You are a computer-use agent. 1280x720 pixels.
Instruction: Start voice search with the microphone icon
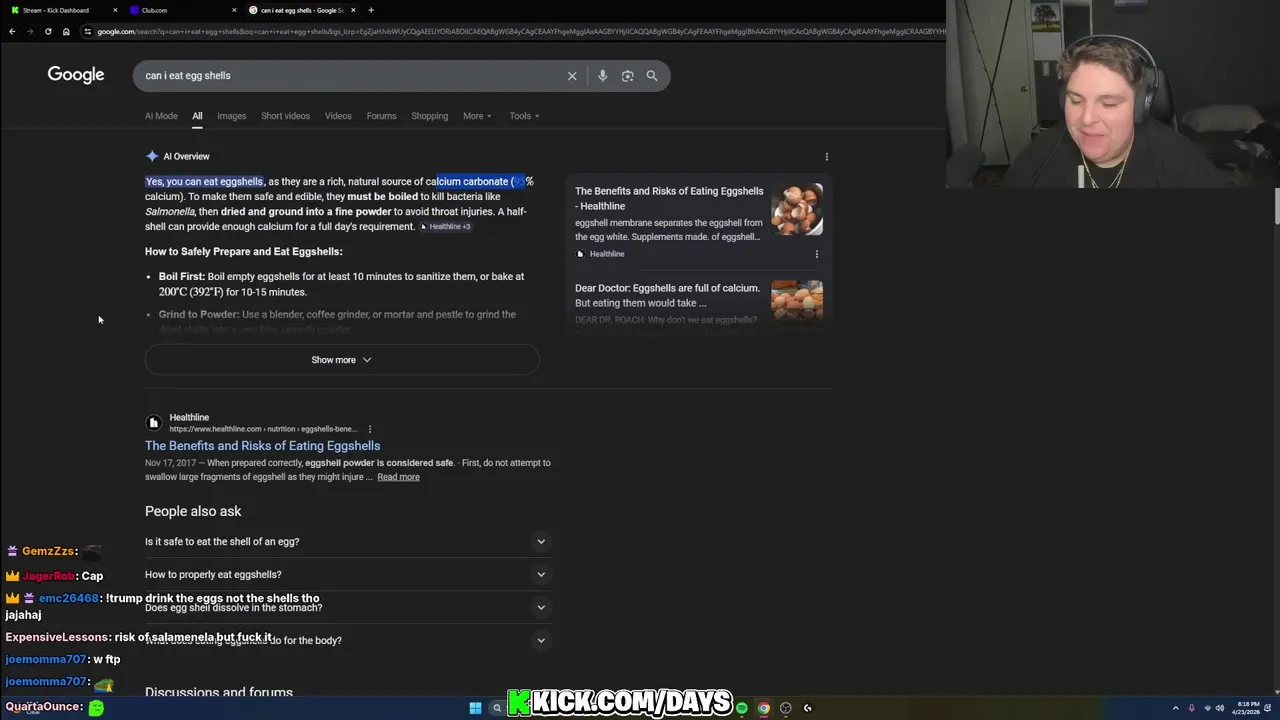click(602, 76)
